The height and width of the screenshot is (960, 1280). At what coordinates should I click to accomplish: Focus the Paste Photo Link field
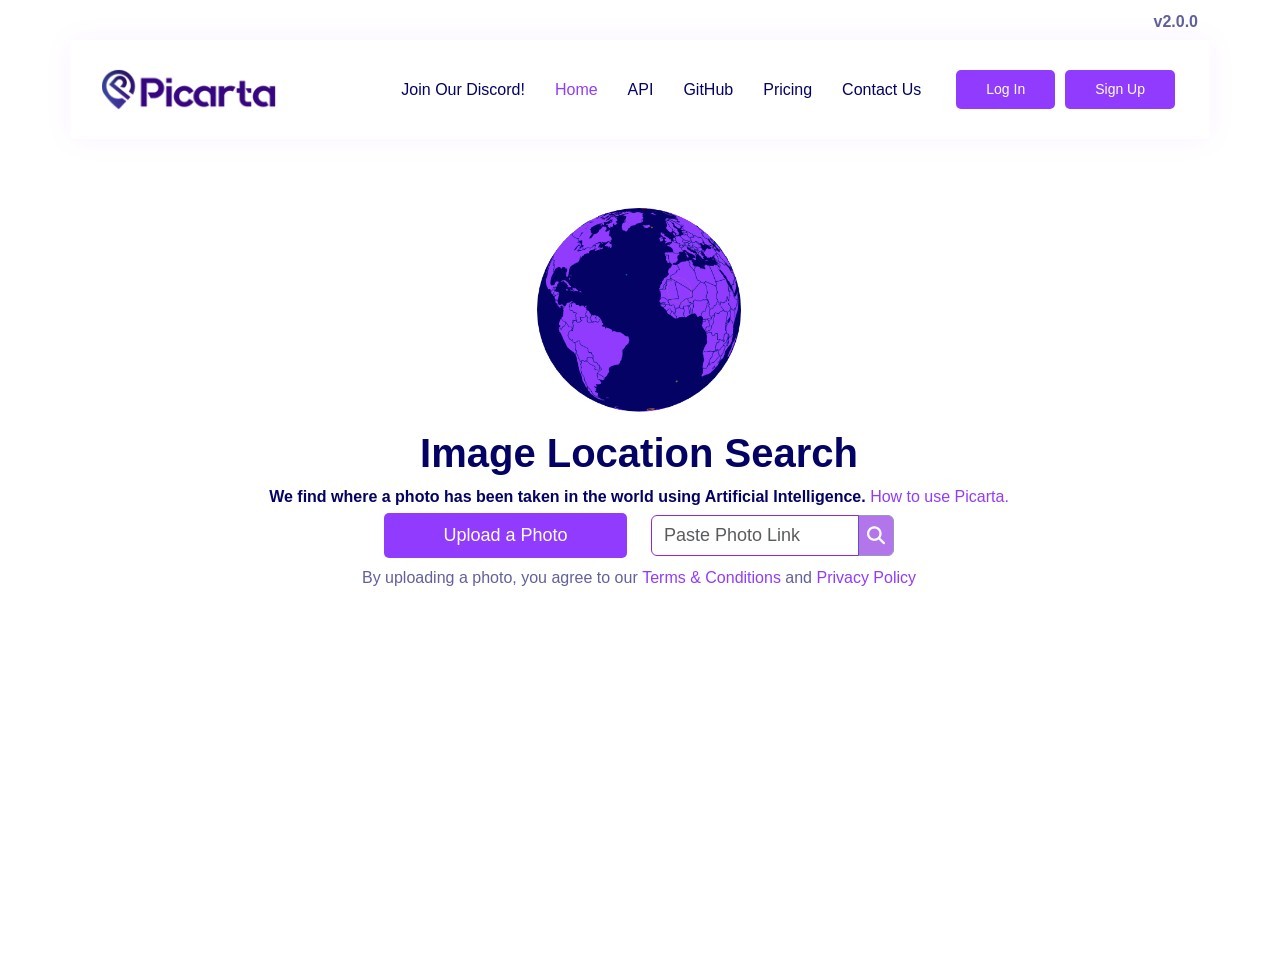click(x=755, y=535)
